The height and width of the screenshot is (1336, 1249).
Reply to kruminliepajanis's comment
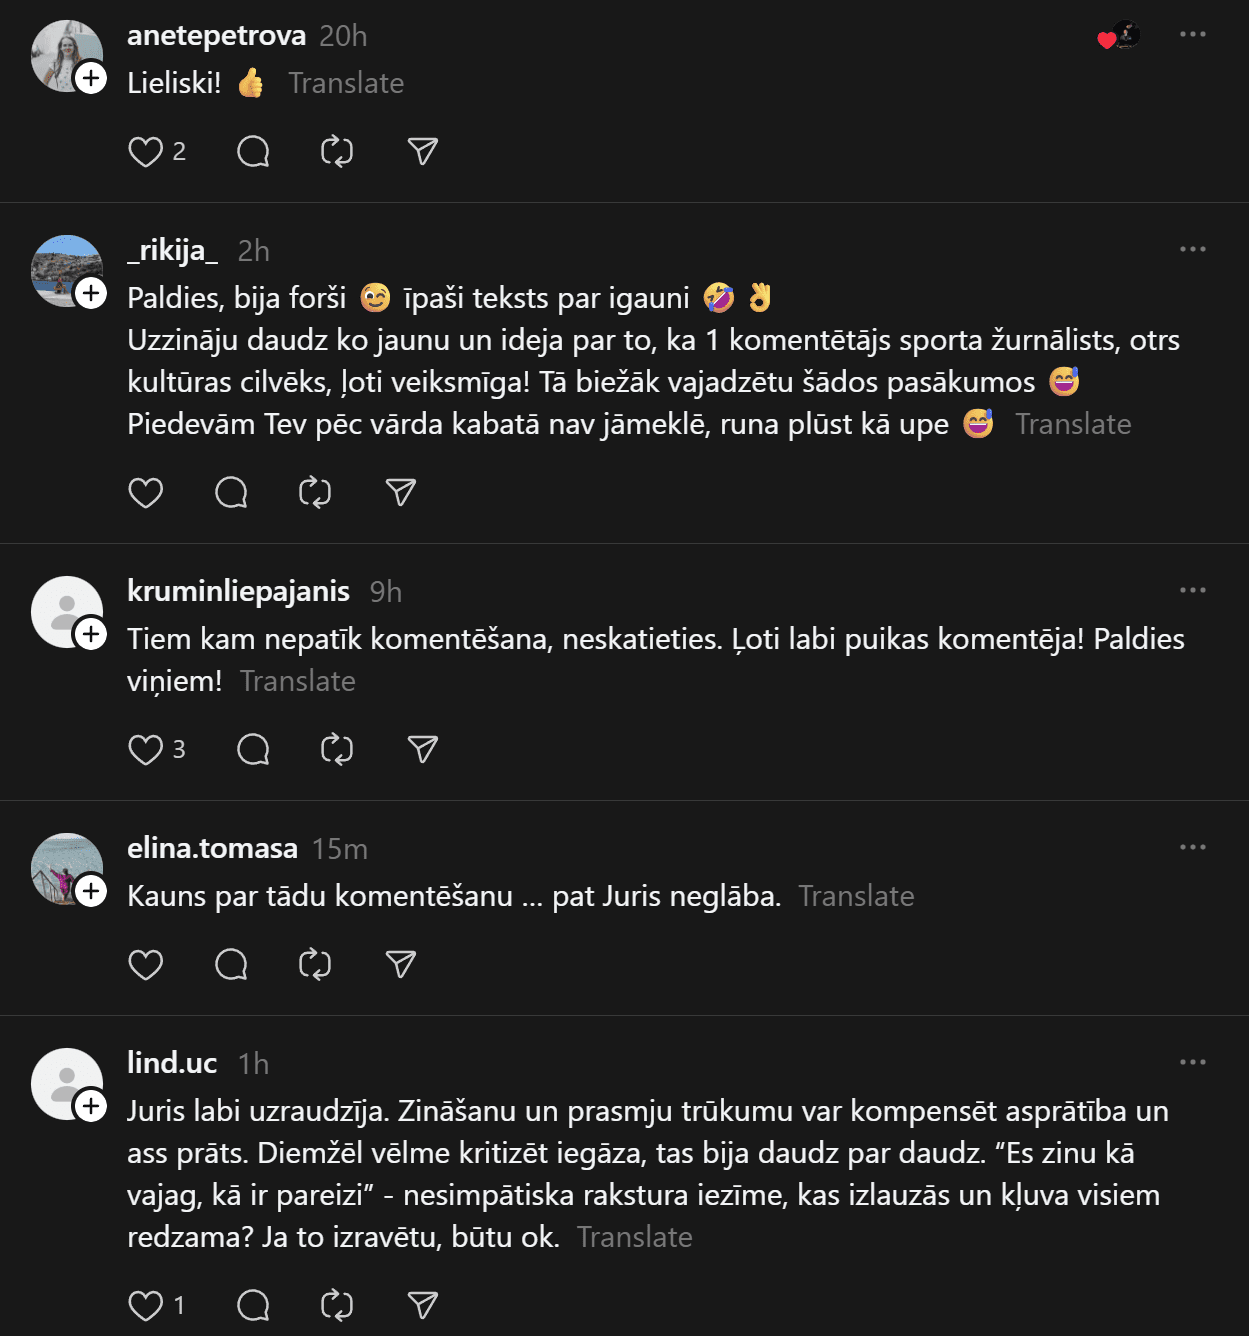pyautogui.click(x=253, y=750)
